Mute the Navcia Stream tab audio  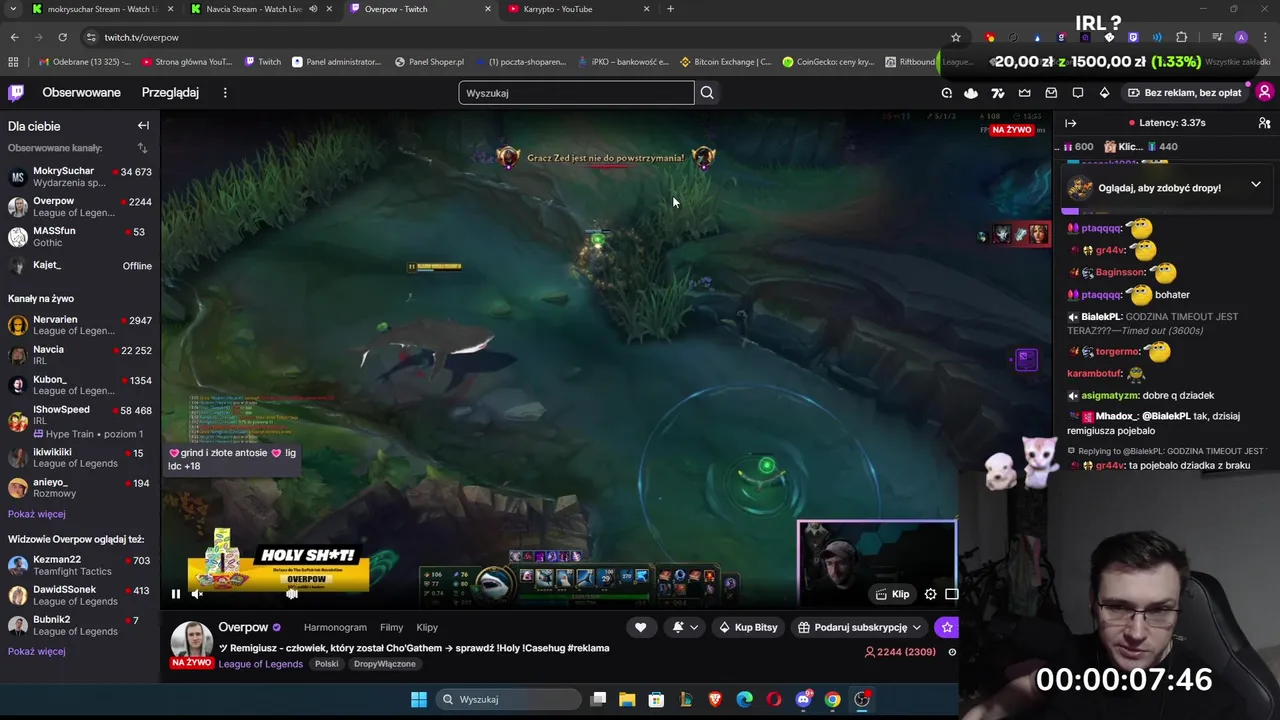click(313, 9)
